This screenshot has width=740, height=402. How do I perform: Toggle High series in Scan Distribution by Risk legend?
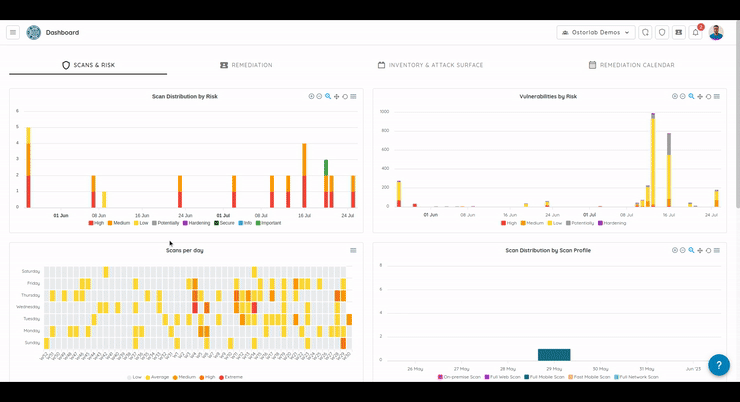tap(96, 223)
